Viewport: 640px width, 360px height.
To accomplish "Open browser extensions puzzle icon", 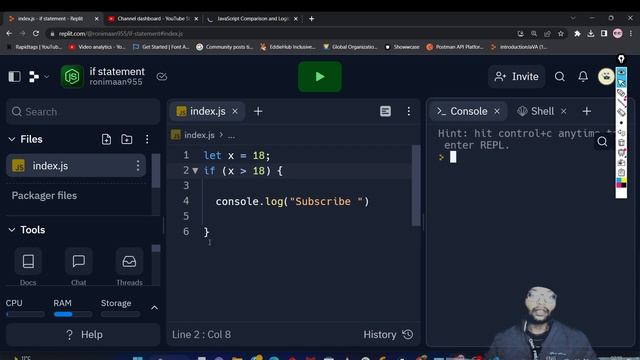I will tap(577, 33).
